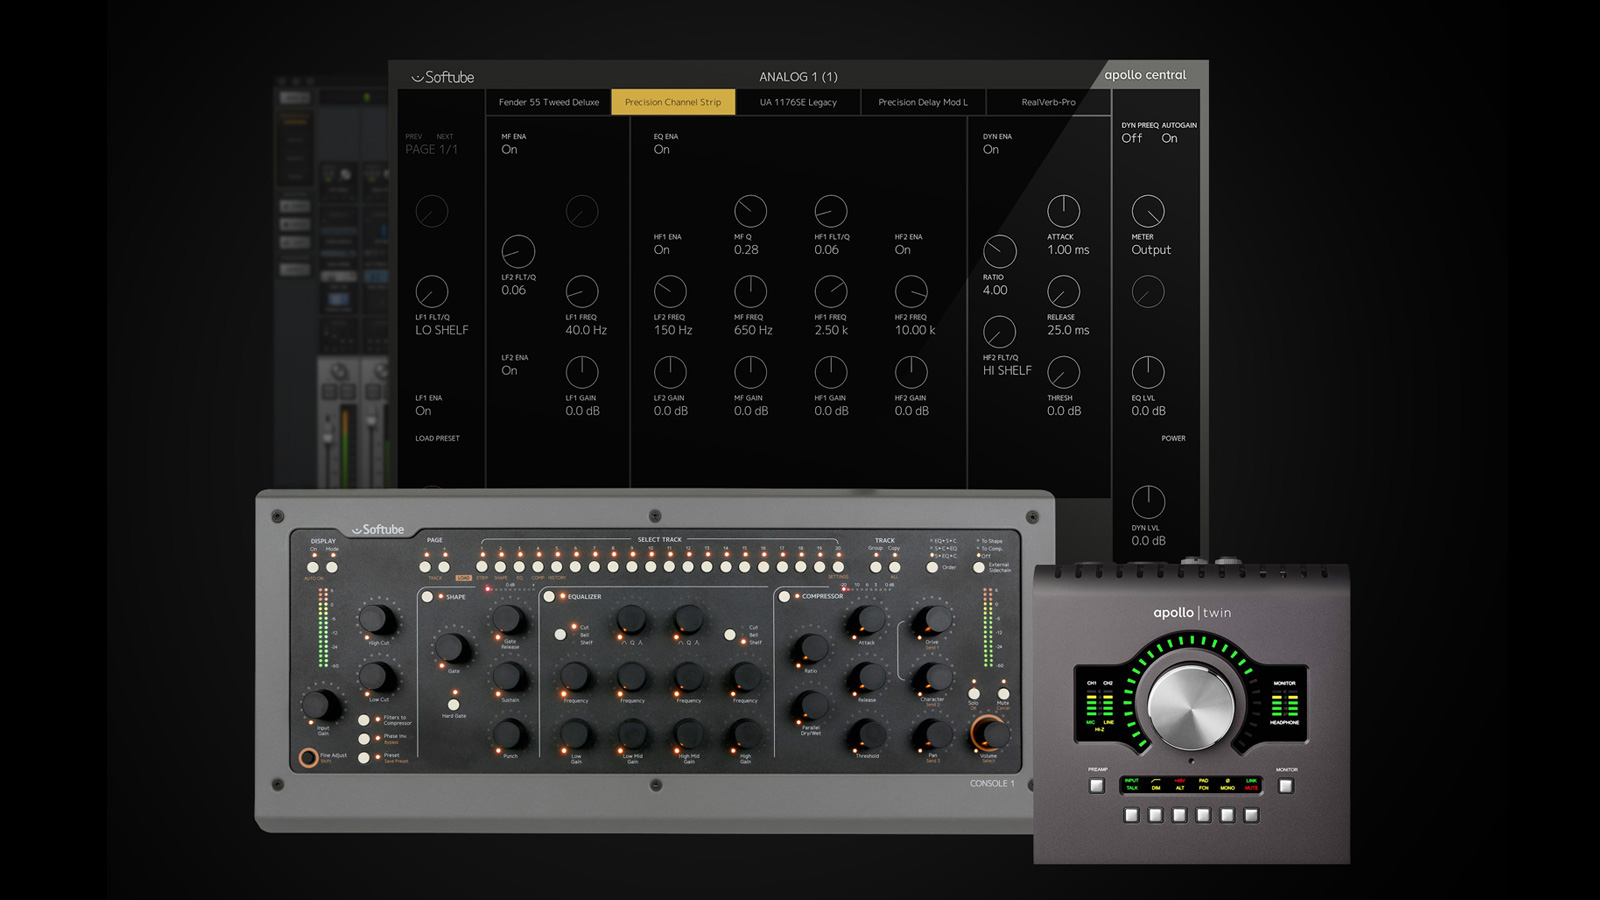
Task: Click the LF1 GAIN knob
Action: (x=582, y=372)
